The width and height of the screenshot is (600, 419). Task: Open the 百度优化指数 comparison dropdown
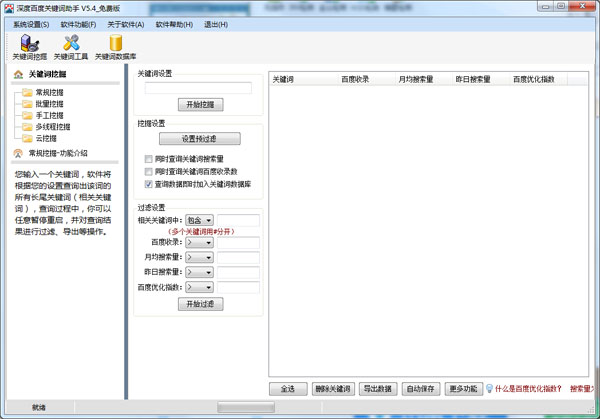[x=199, y=287]
